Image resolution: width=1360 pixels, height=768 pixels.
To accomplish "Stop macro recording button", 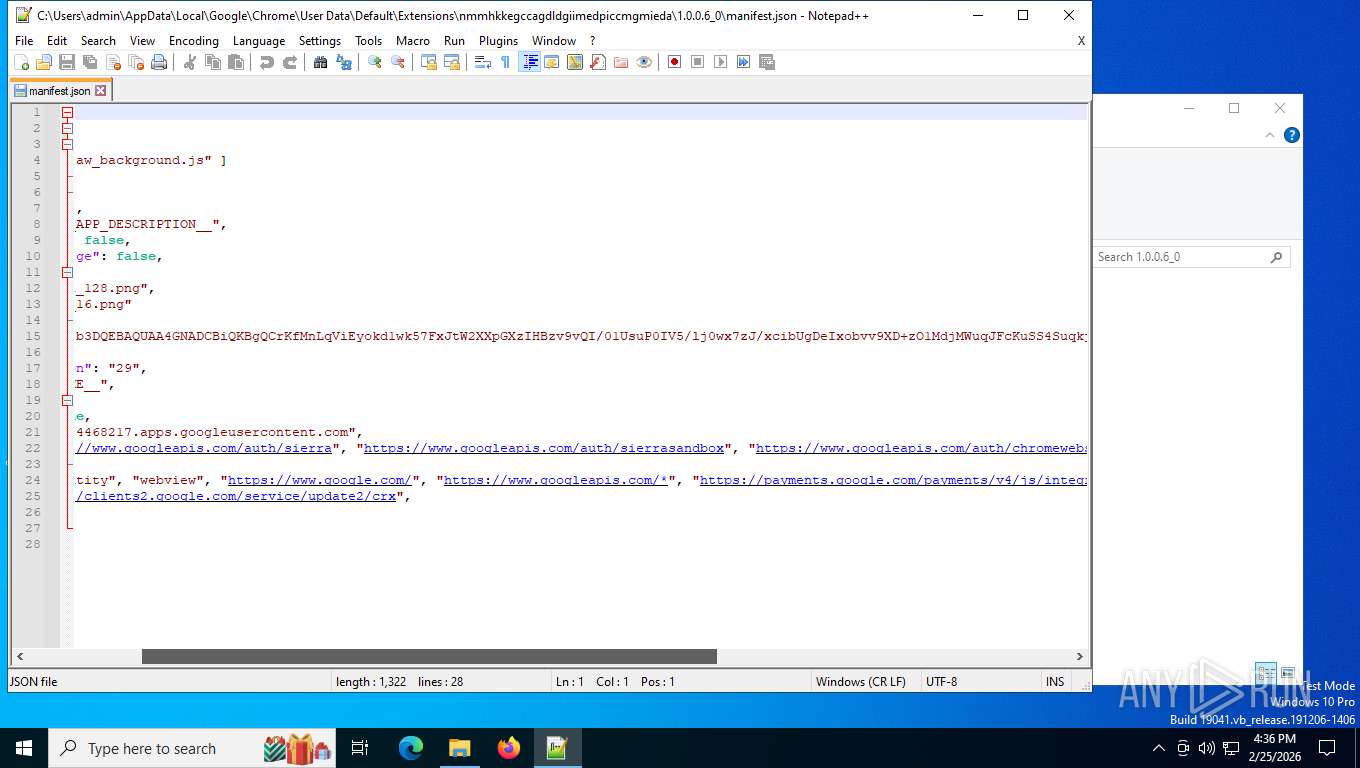I will click(x=697, y=62).
